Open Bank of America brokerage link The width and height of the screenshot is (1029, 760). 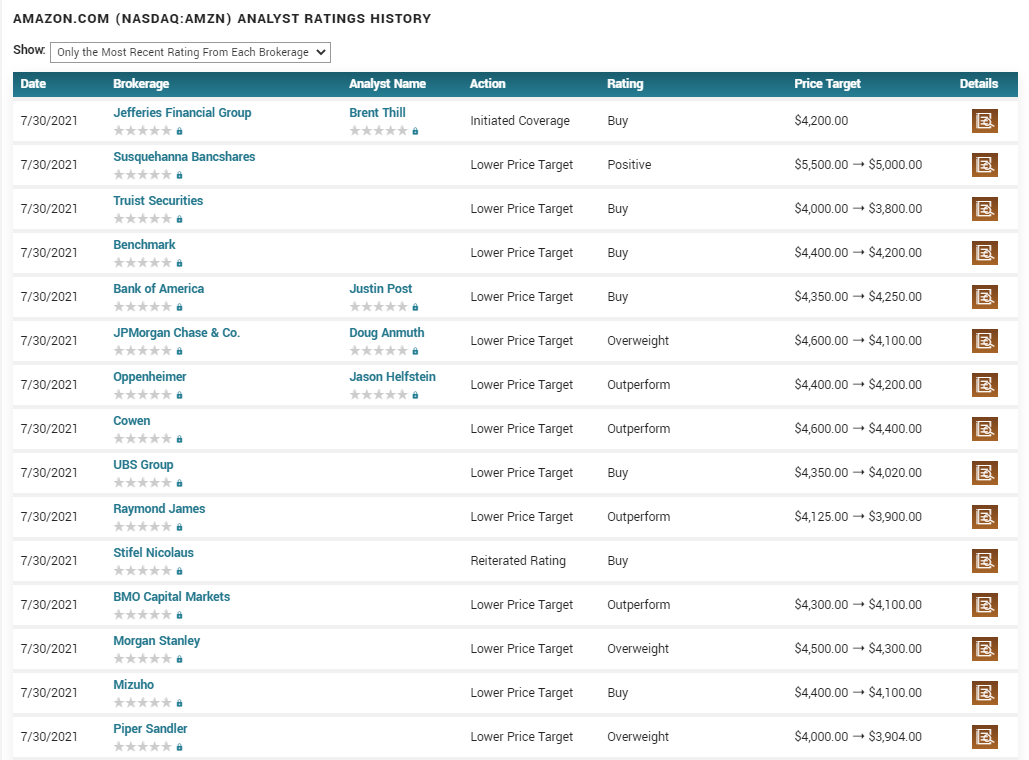[158, 288]
